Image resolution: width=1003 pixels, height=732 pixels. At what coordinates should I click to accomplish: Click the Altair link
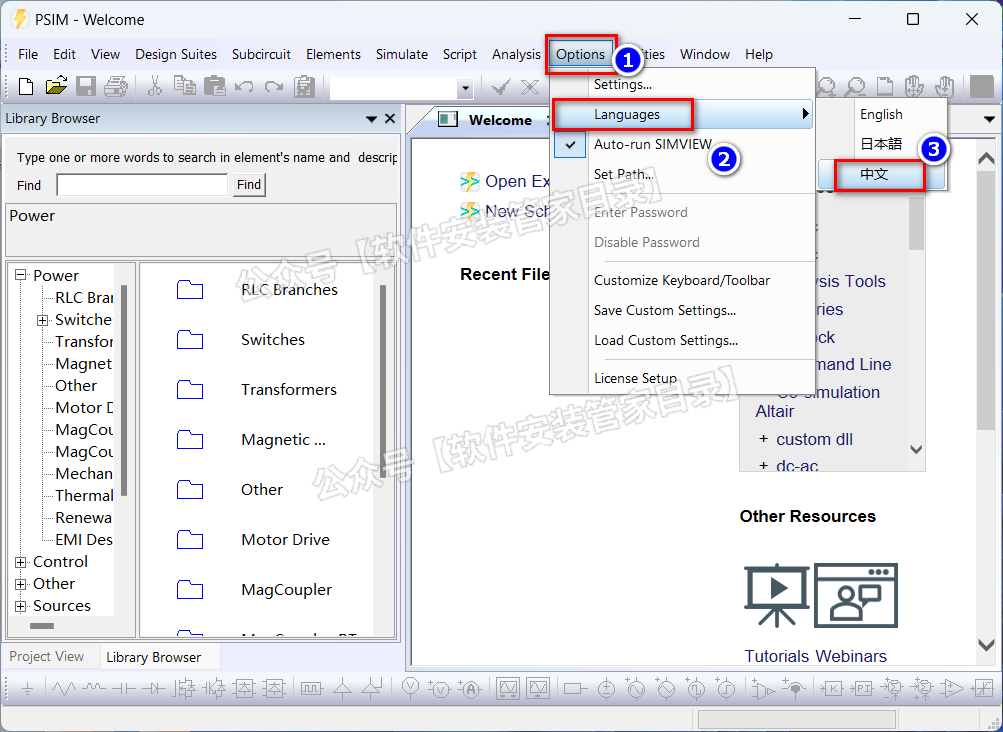[x=775, y=411]
